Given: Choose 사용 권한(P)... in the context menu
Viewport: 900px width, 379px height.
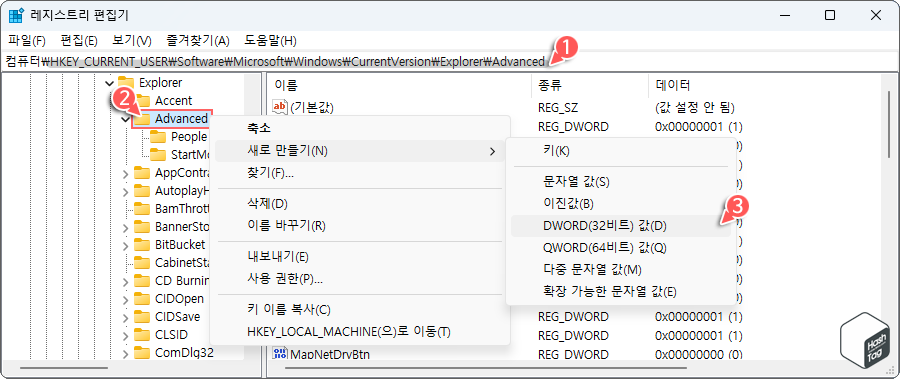Looking at the screenshot, I should 360,279.
